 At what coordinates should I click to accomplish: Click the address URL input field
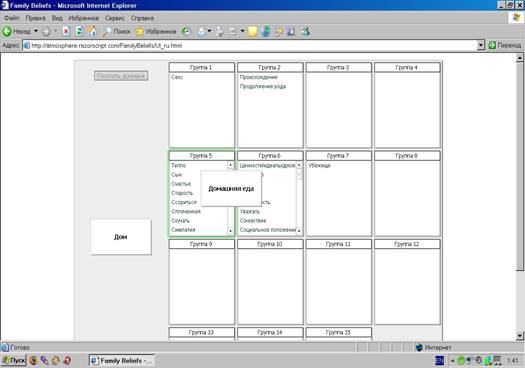click(250, 45)
